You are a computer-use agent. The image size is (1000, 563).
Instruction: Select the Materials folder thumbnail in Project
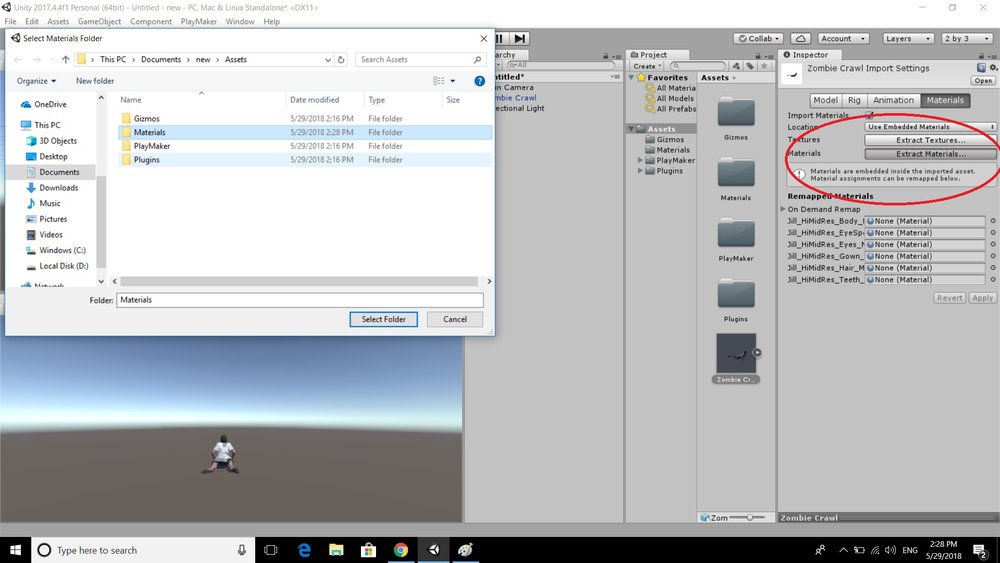click(736, 173)
